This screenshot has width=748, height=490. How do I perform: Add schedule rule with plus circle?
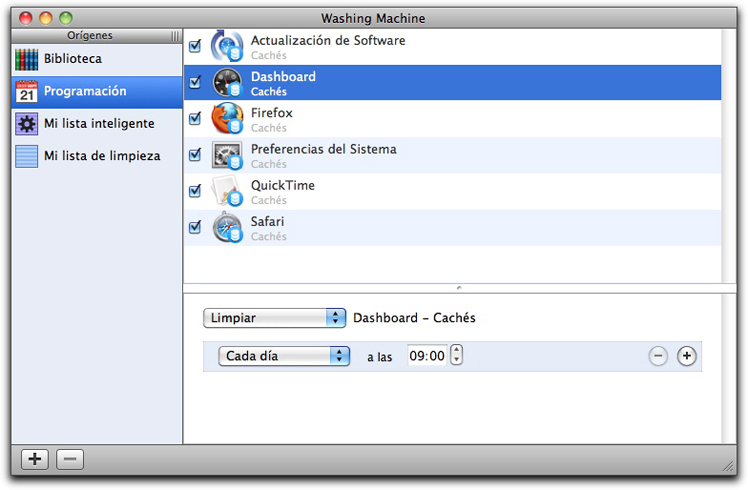point(686,356)
